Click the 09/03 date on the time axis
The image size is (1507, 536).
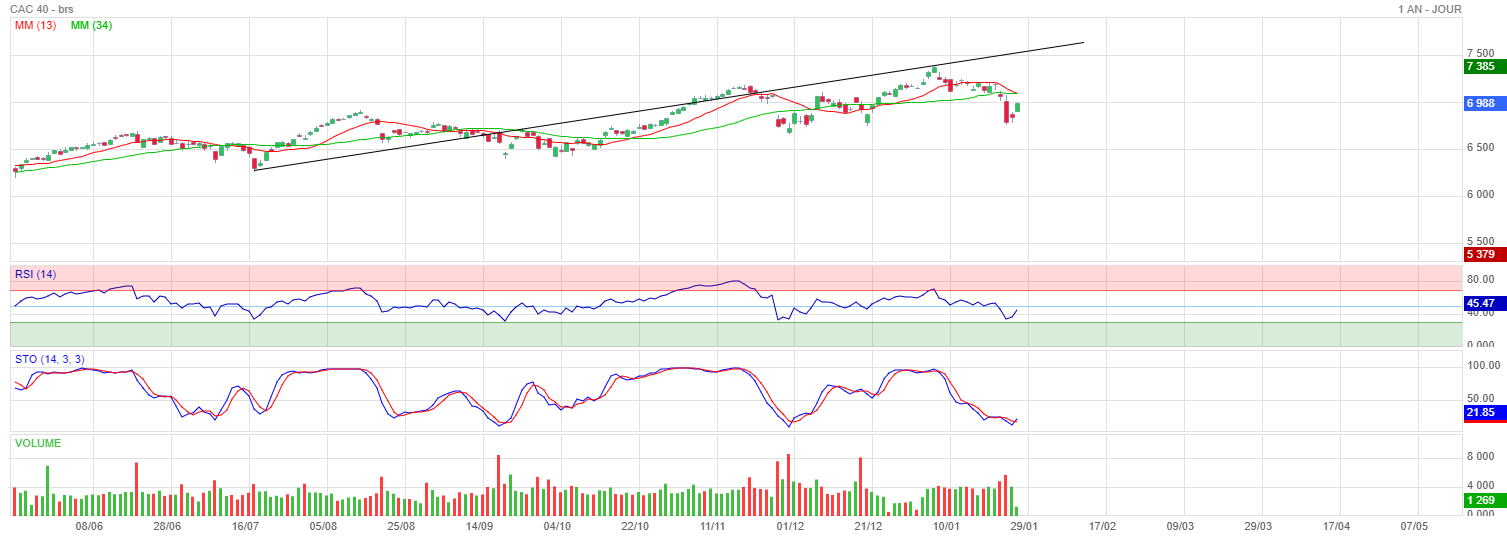pos(1180,526)
